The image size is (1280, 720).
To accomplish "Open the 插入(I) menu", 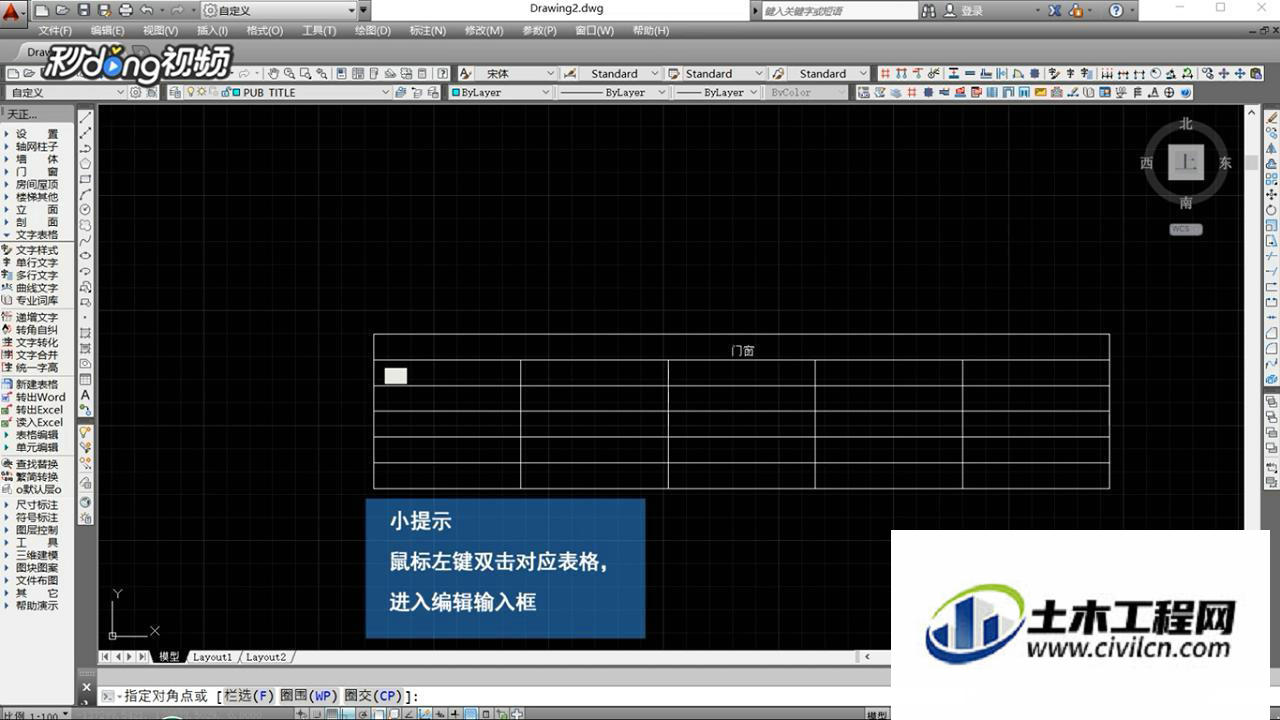I will (x=213, y=30).
